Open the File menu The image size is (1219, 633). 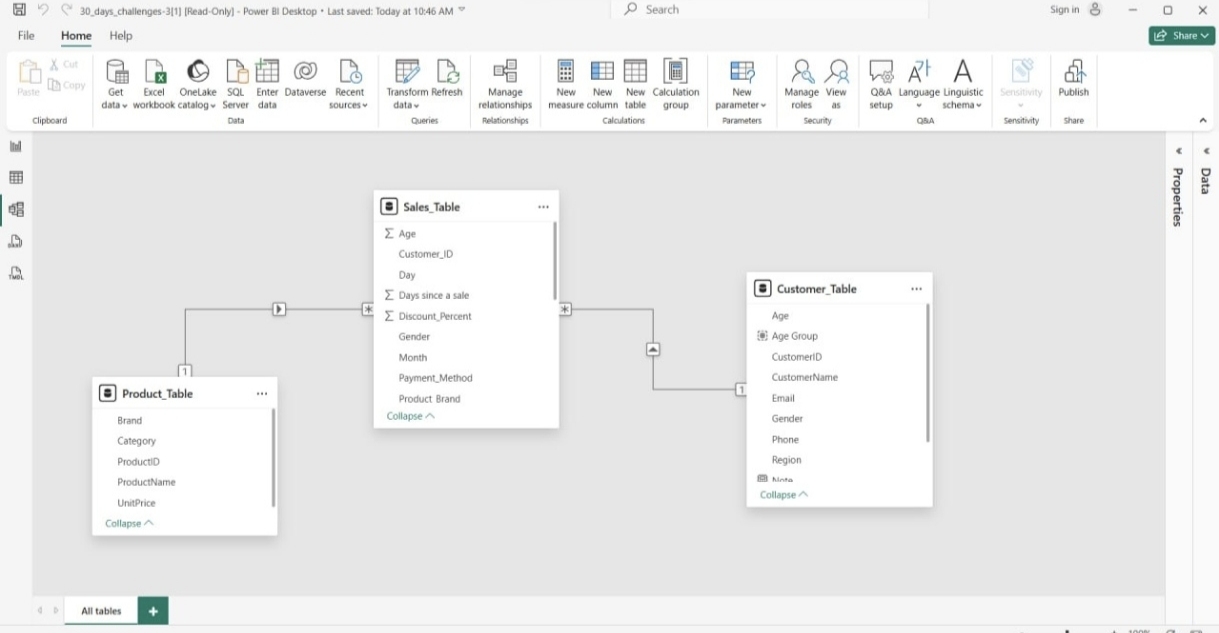coord(26,36)
